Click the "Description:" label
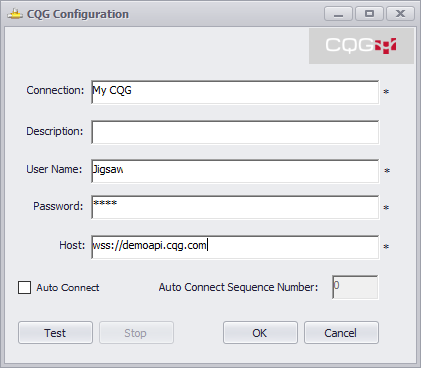421x368 pixels. tap(55, 131)
